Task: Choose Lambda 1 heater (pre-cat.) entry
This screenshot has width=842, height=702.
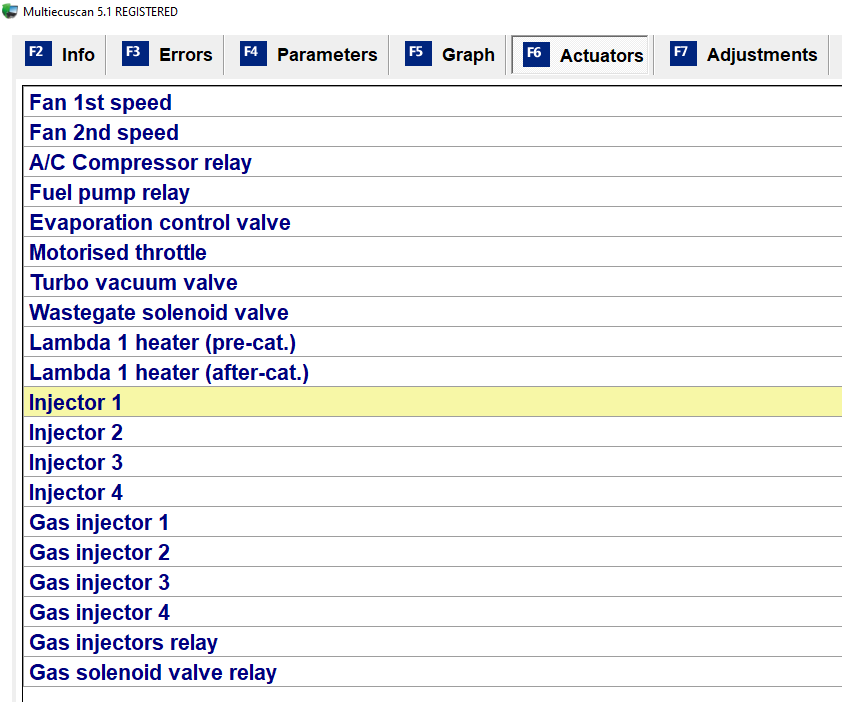Action: pyautogui.click(x=432, y=342)
